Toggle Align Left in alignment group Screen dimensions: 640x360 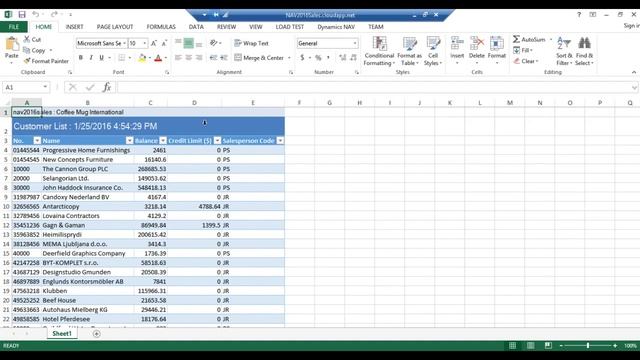click(x=178, y=58)
